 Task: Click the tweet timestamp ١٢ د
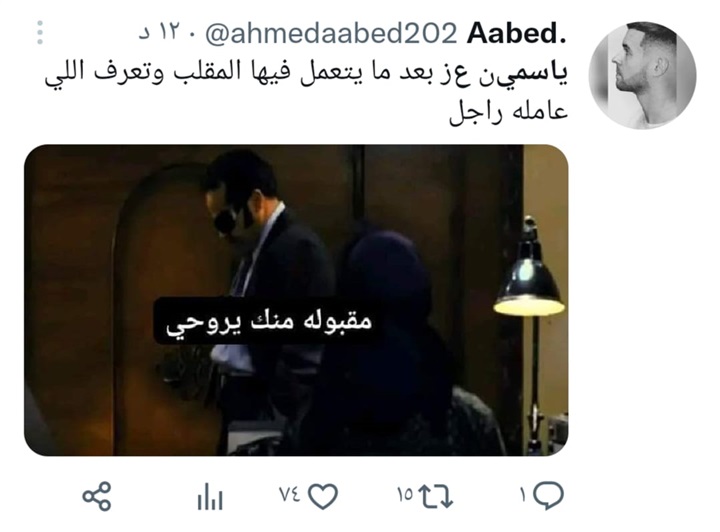(x=161, y=33)
